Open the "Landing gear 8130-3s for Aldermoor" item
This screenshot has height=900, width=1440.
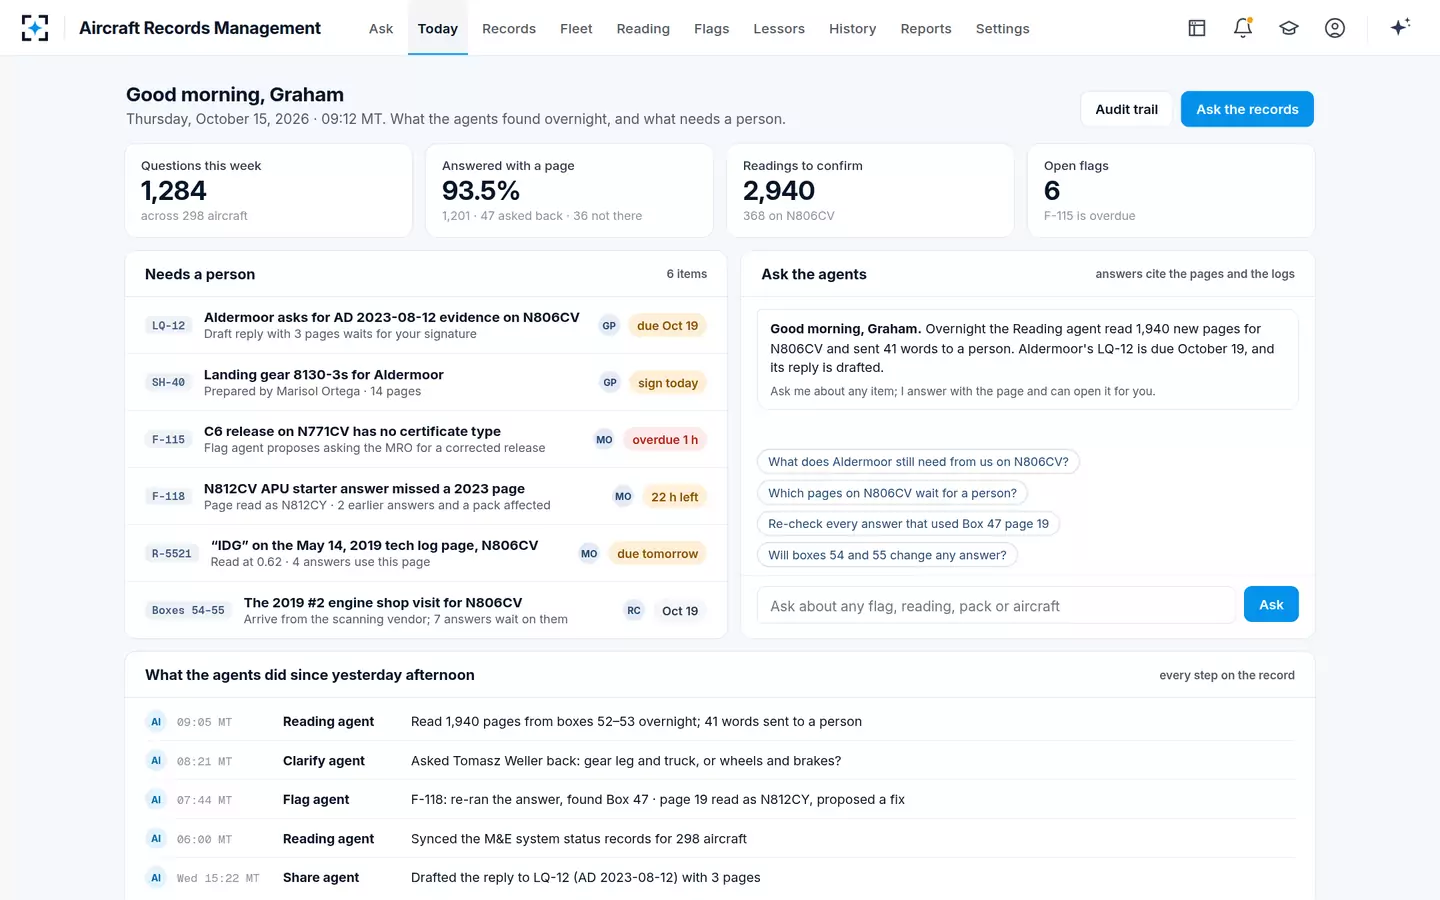pos(426,383)
